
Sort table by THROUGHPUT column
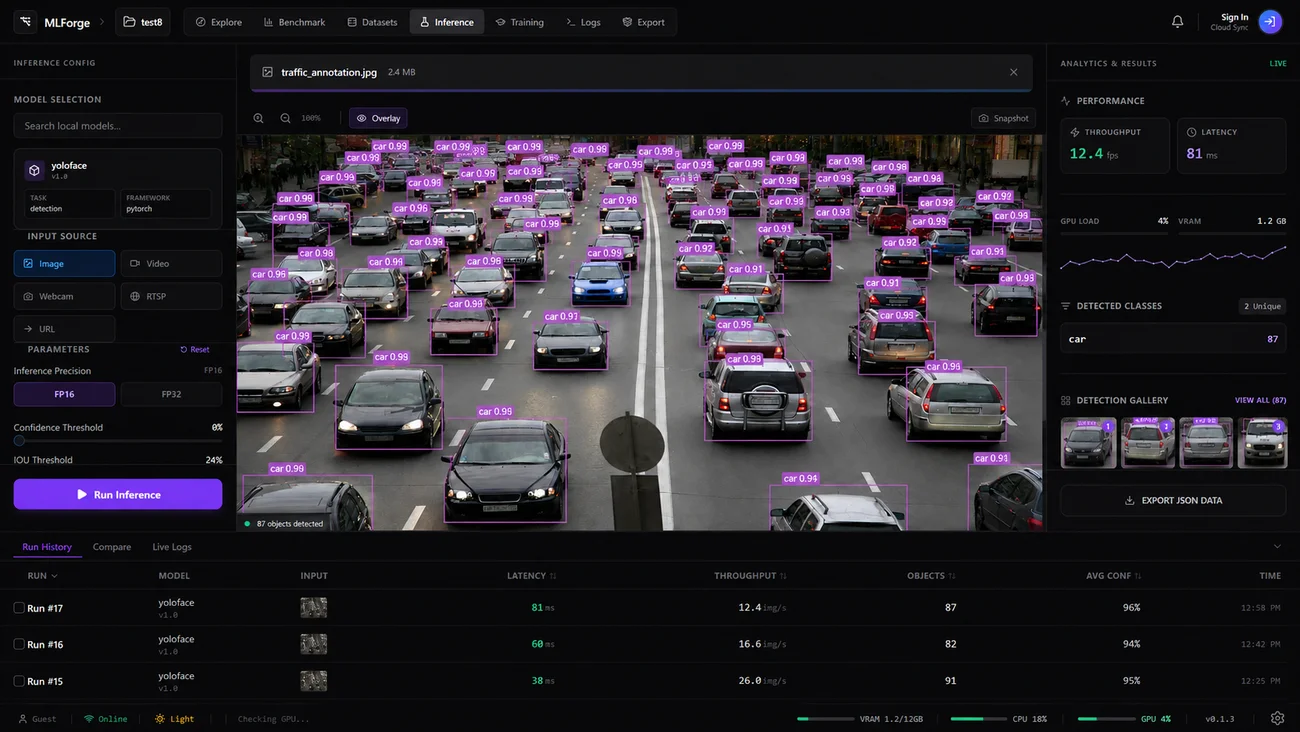point(750,576)
